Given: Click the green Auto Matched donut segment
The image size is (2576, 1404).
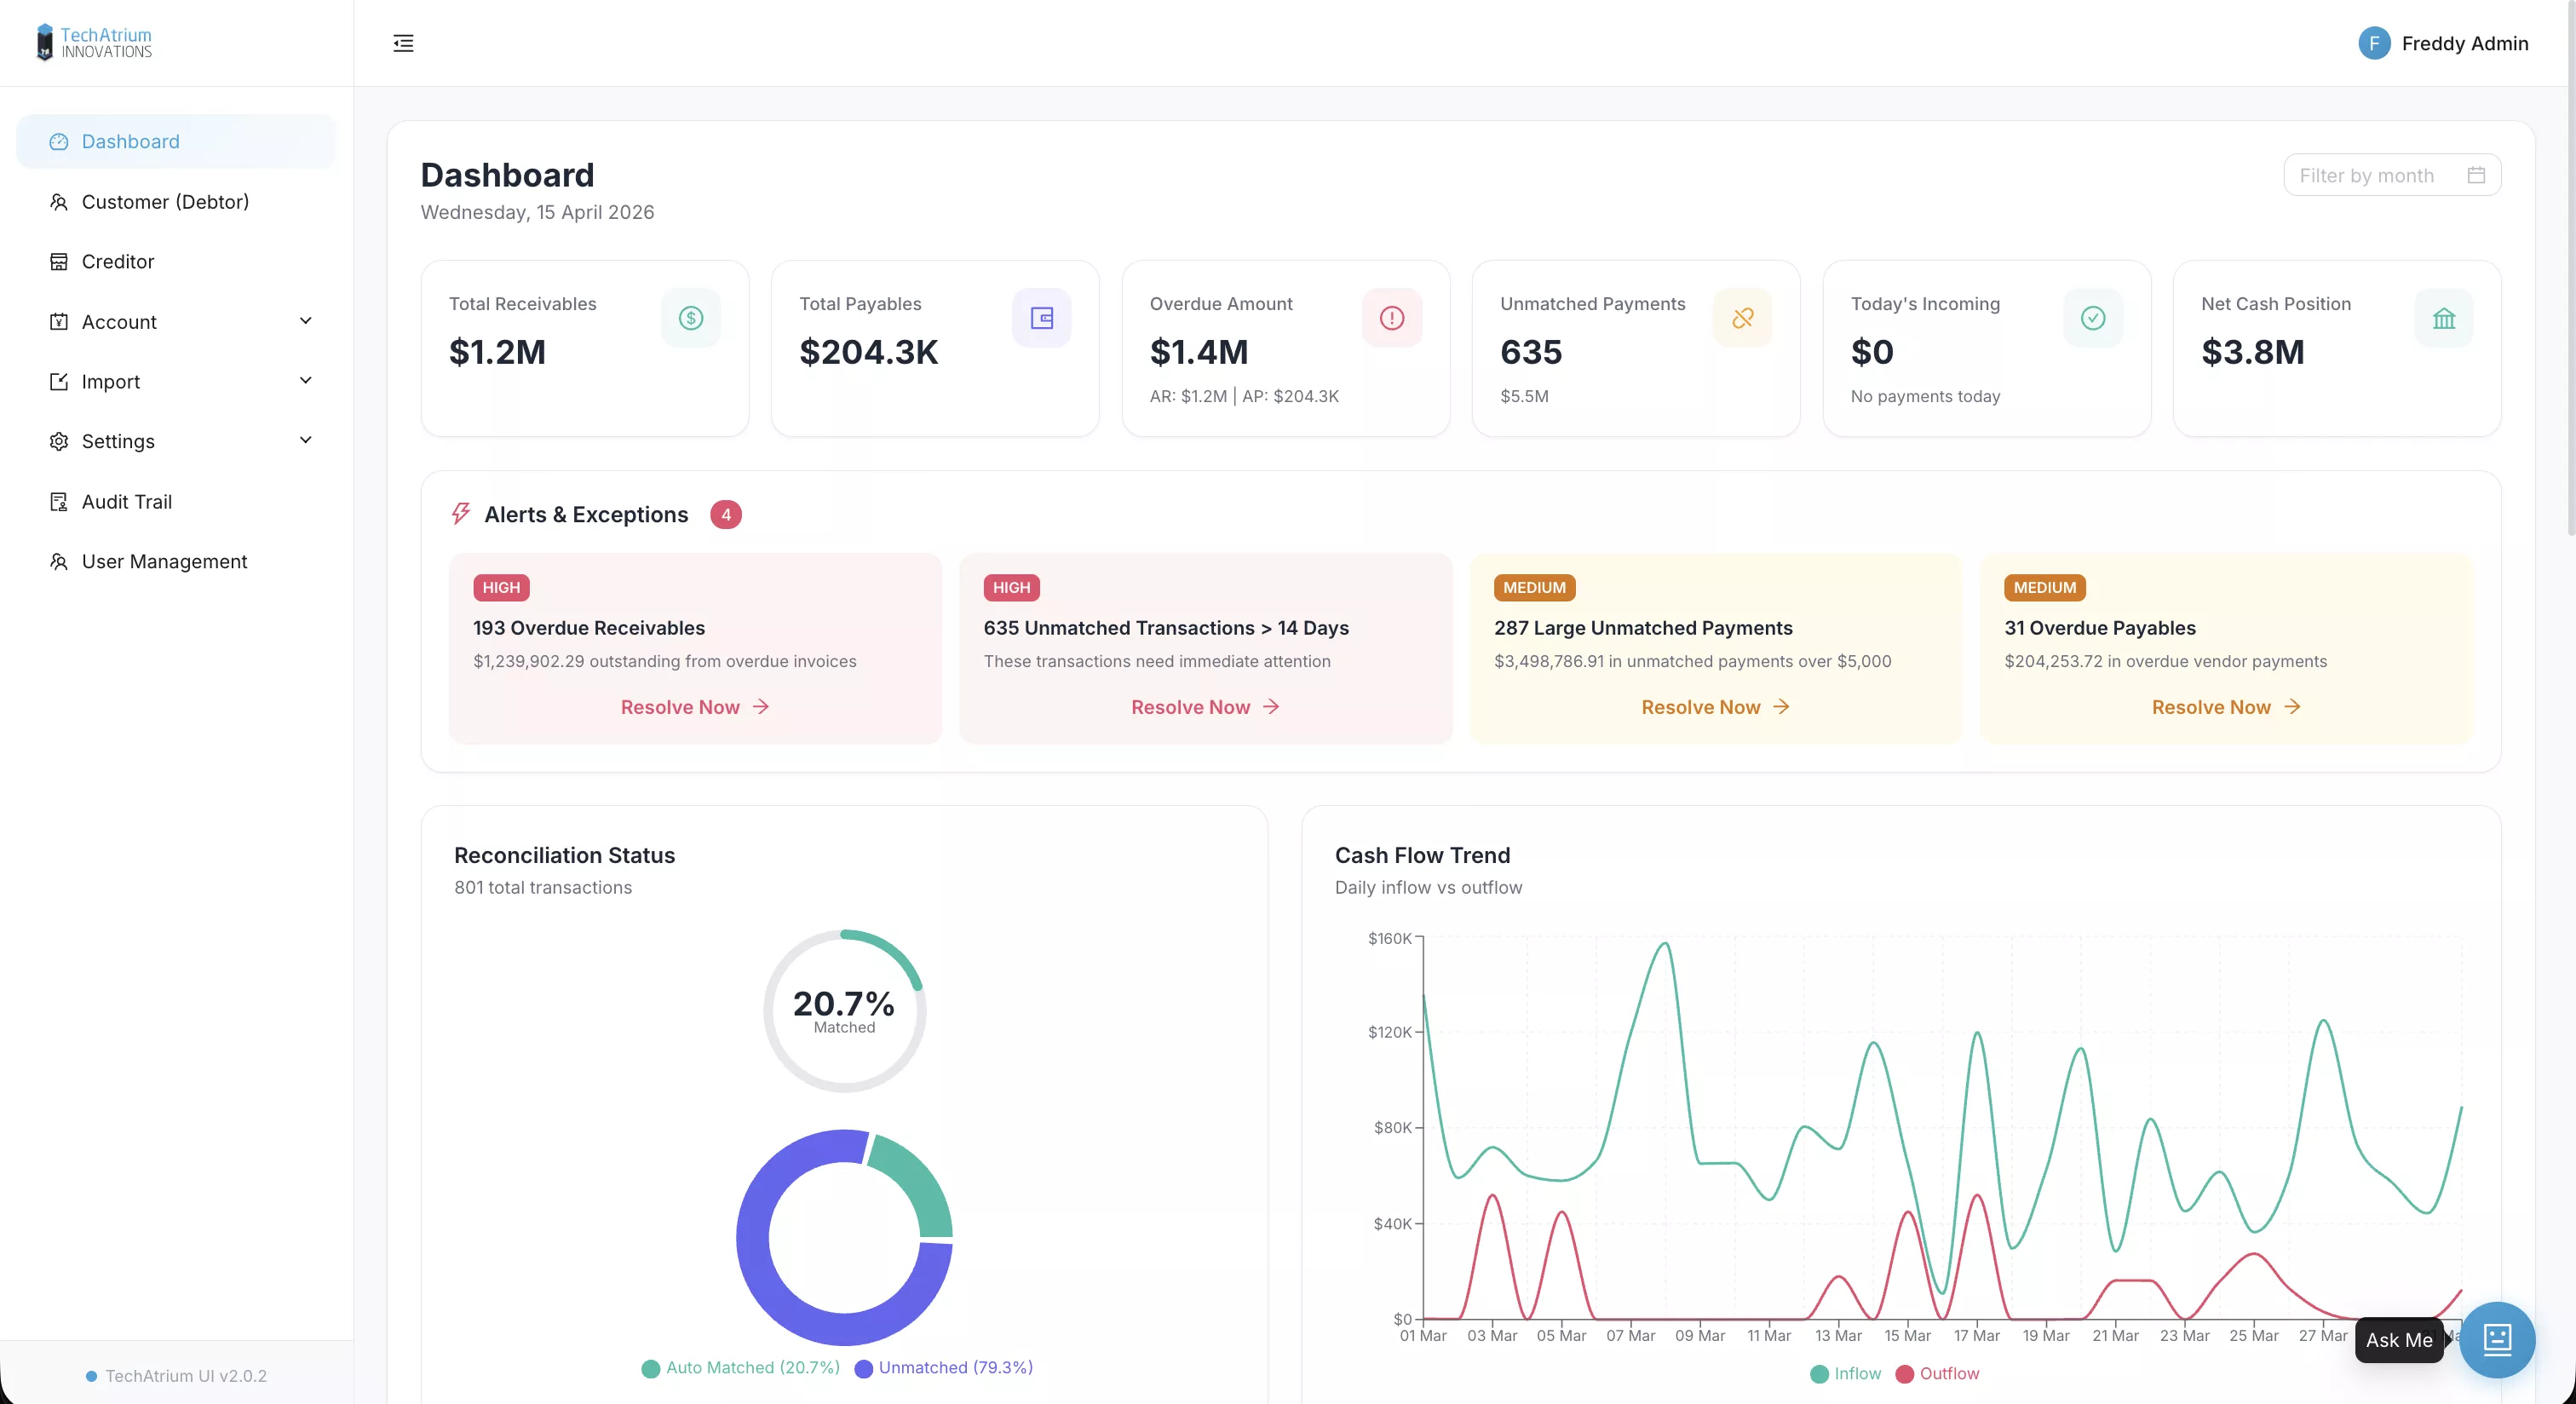Looking at the screenshot, I should tap(917, 1180).
